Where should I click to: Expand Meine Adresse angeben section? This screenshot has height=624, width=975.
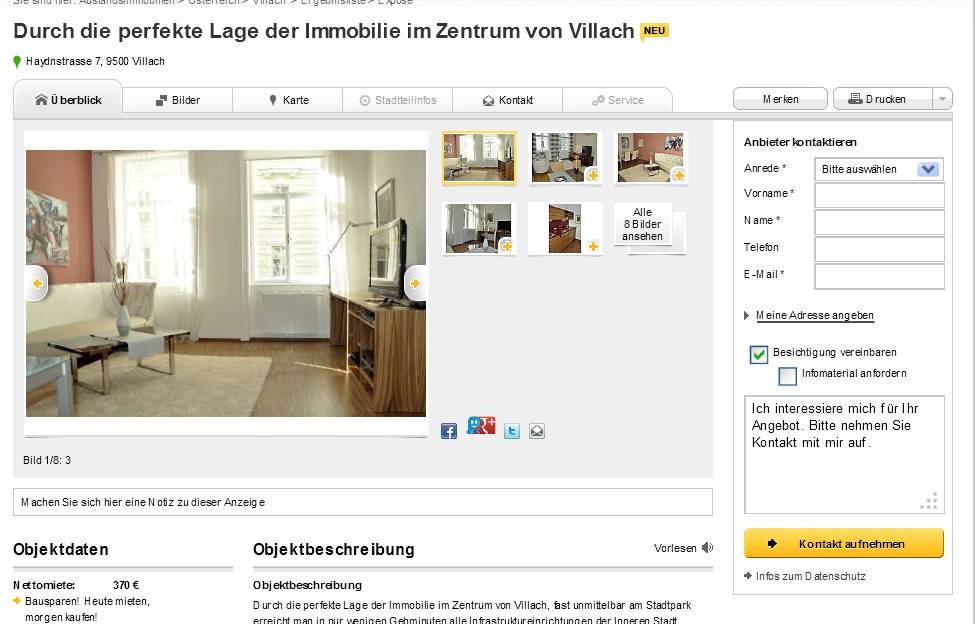[x=815, y=315]
